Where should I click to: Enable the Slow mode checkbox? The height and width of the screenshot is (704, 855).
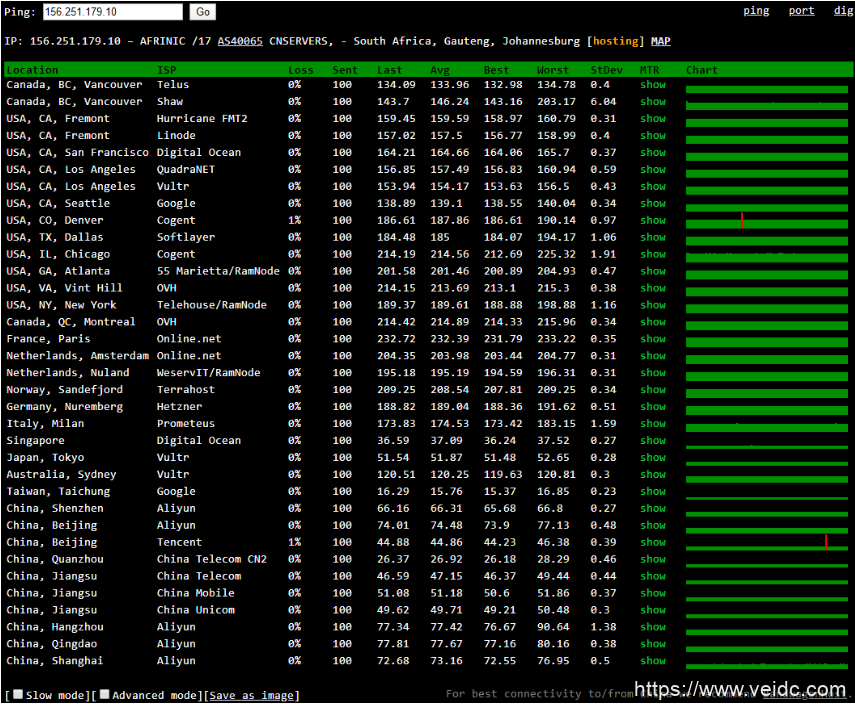click(18, 694)
